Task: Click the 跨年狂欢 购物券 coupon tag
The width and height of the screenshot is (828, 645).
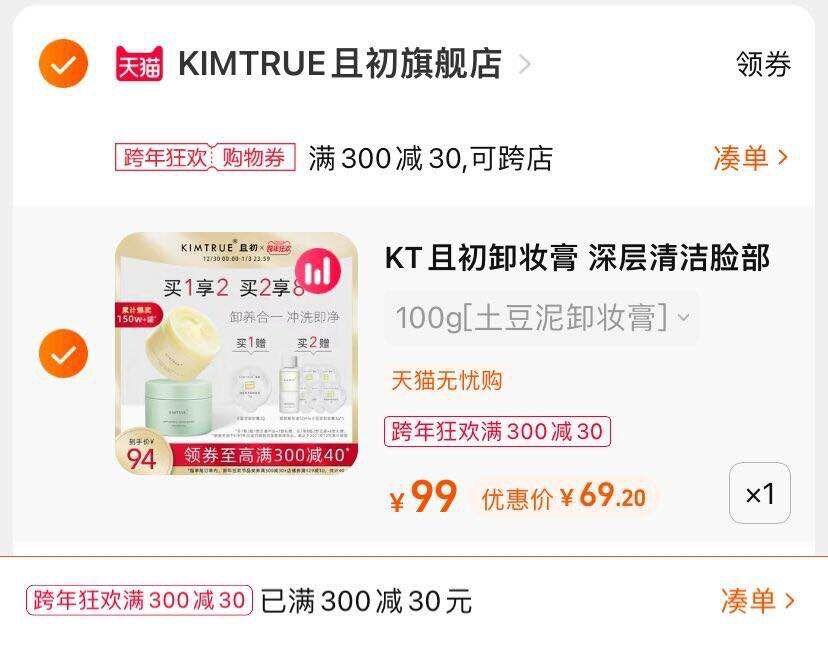Action: (205, 157)
